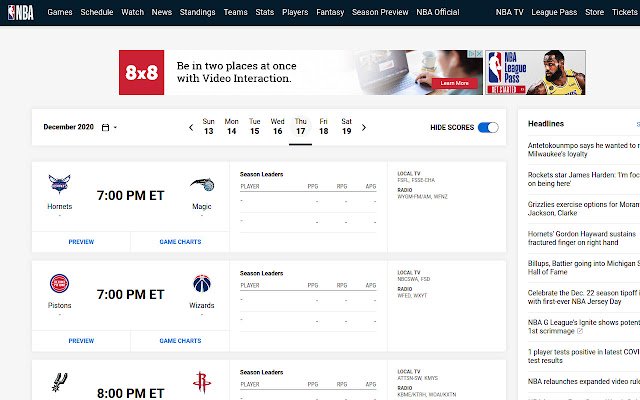This screenshot has width=640, height=400.
Task: Open external link icon beside Ignite headline
Action: click(x=580, y=331)
